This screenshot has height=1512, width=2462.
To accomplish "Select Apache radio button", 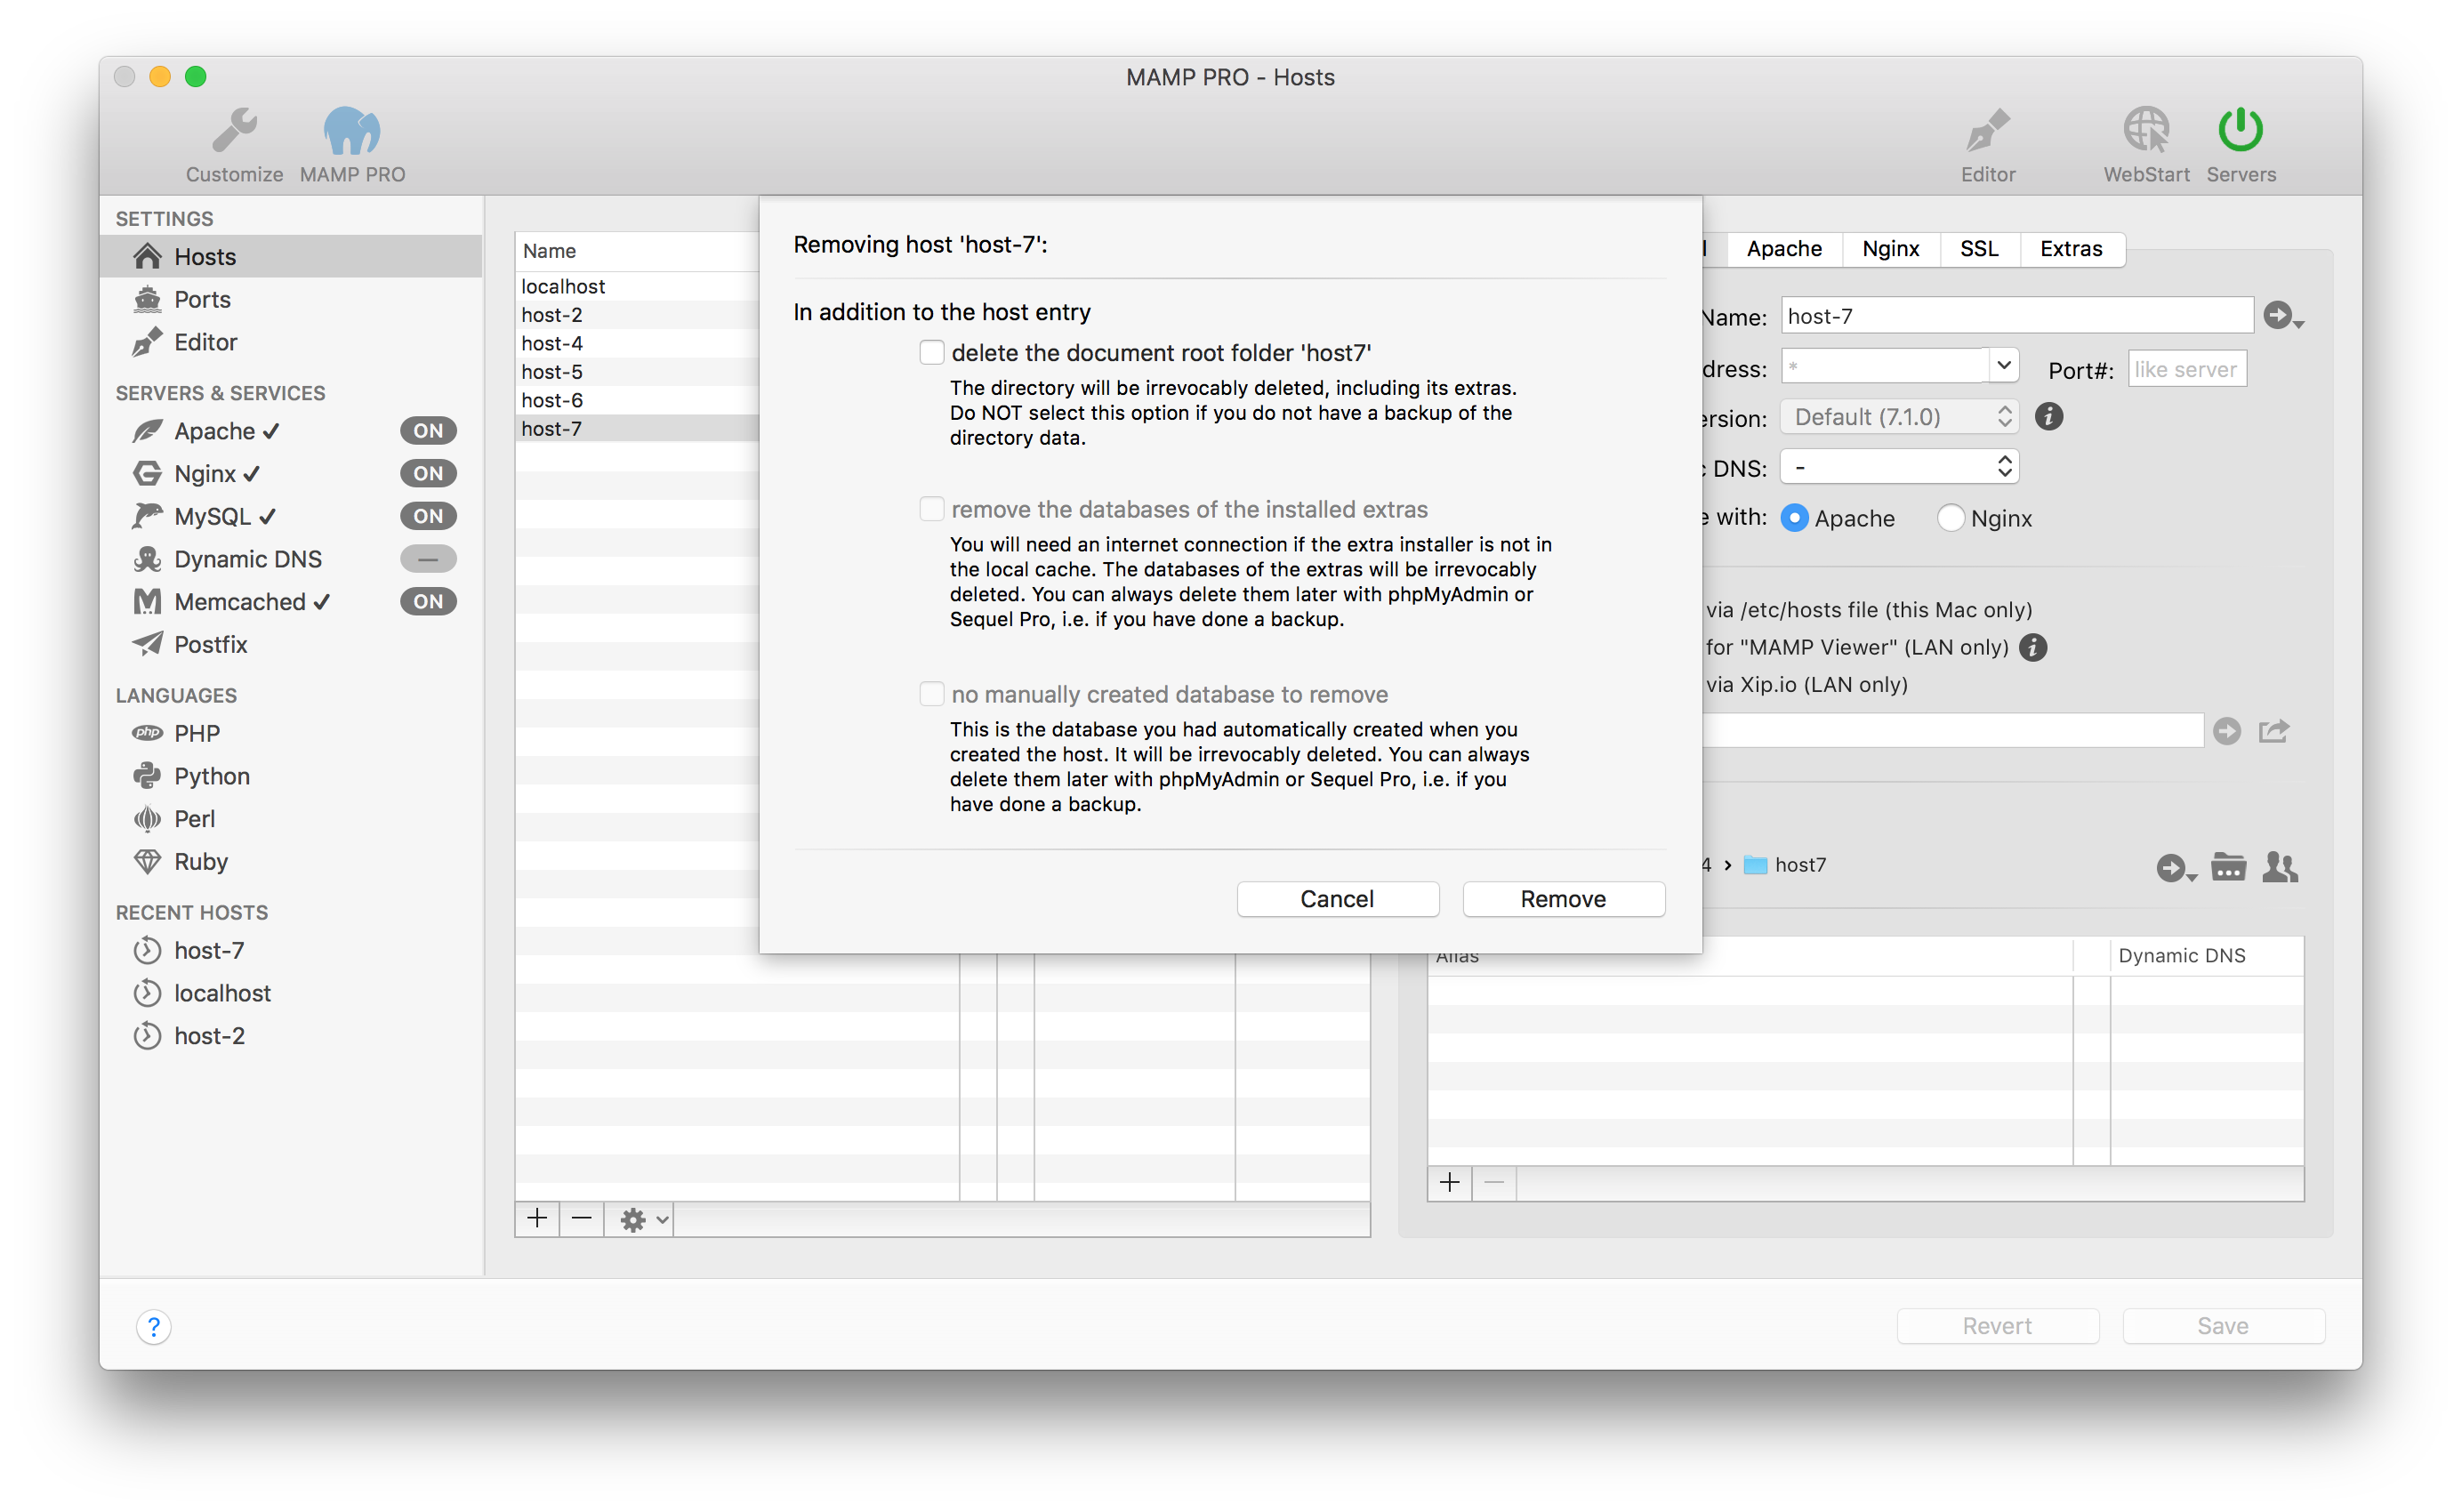I will pyautogui.click(x=1794, y=518).
